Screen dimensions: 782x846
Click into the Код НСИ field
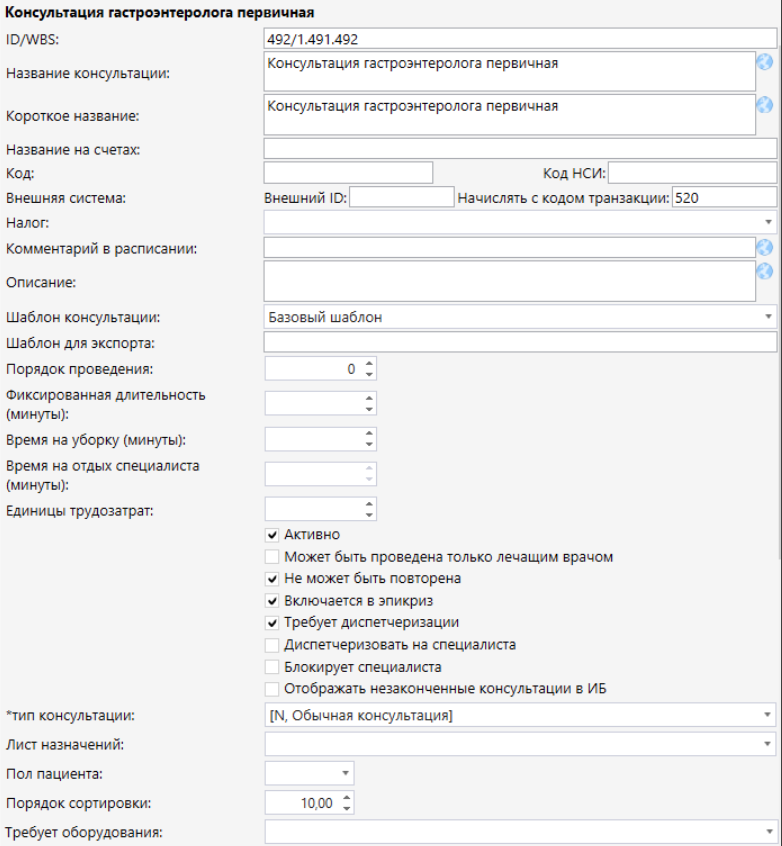[x=691, y=173]
